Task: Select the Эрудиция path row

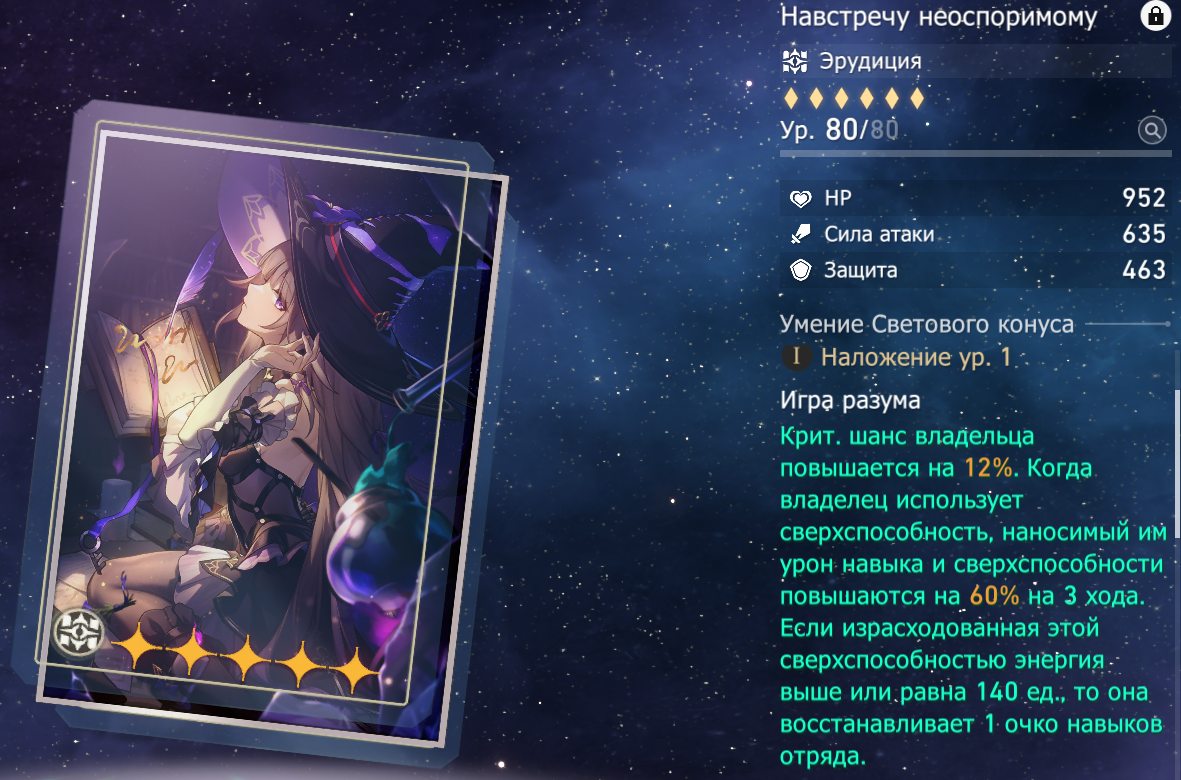Action: coord(975,61)
